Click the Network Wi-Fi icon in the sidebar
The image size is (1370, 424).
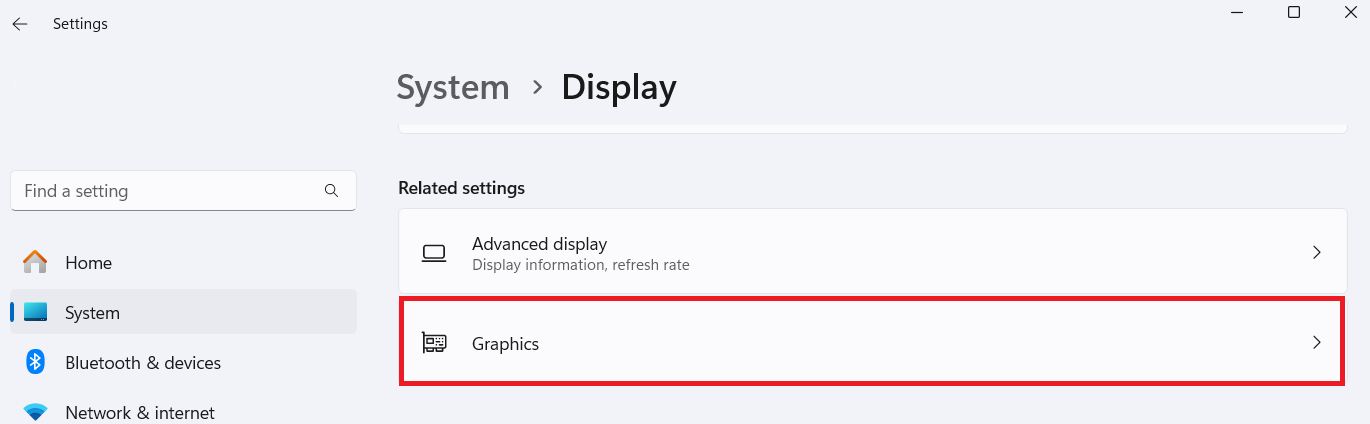pos(35,412)
